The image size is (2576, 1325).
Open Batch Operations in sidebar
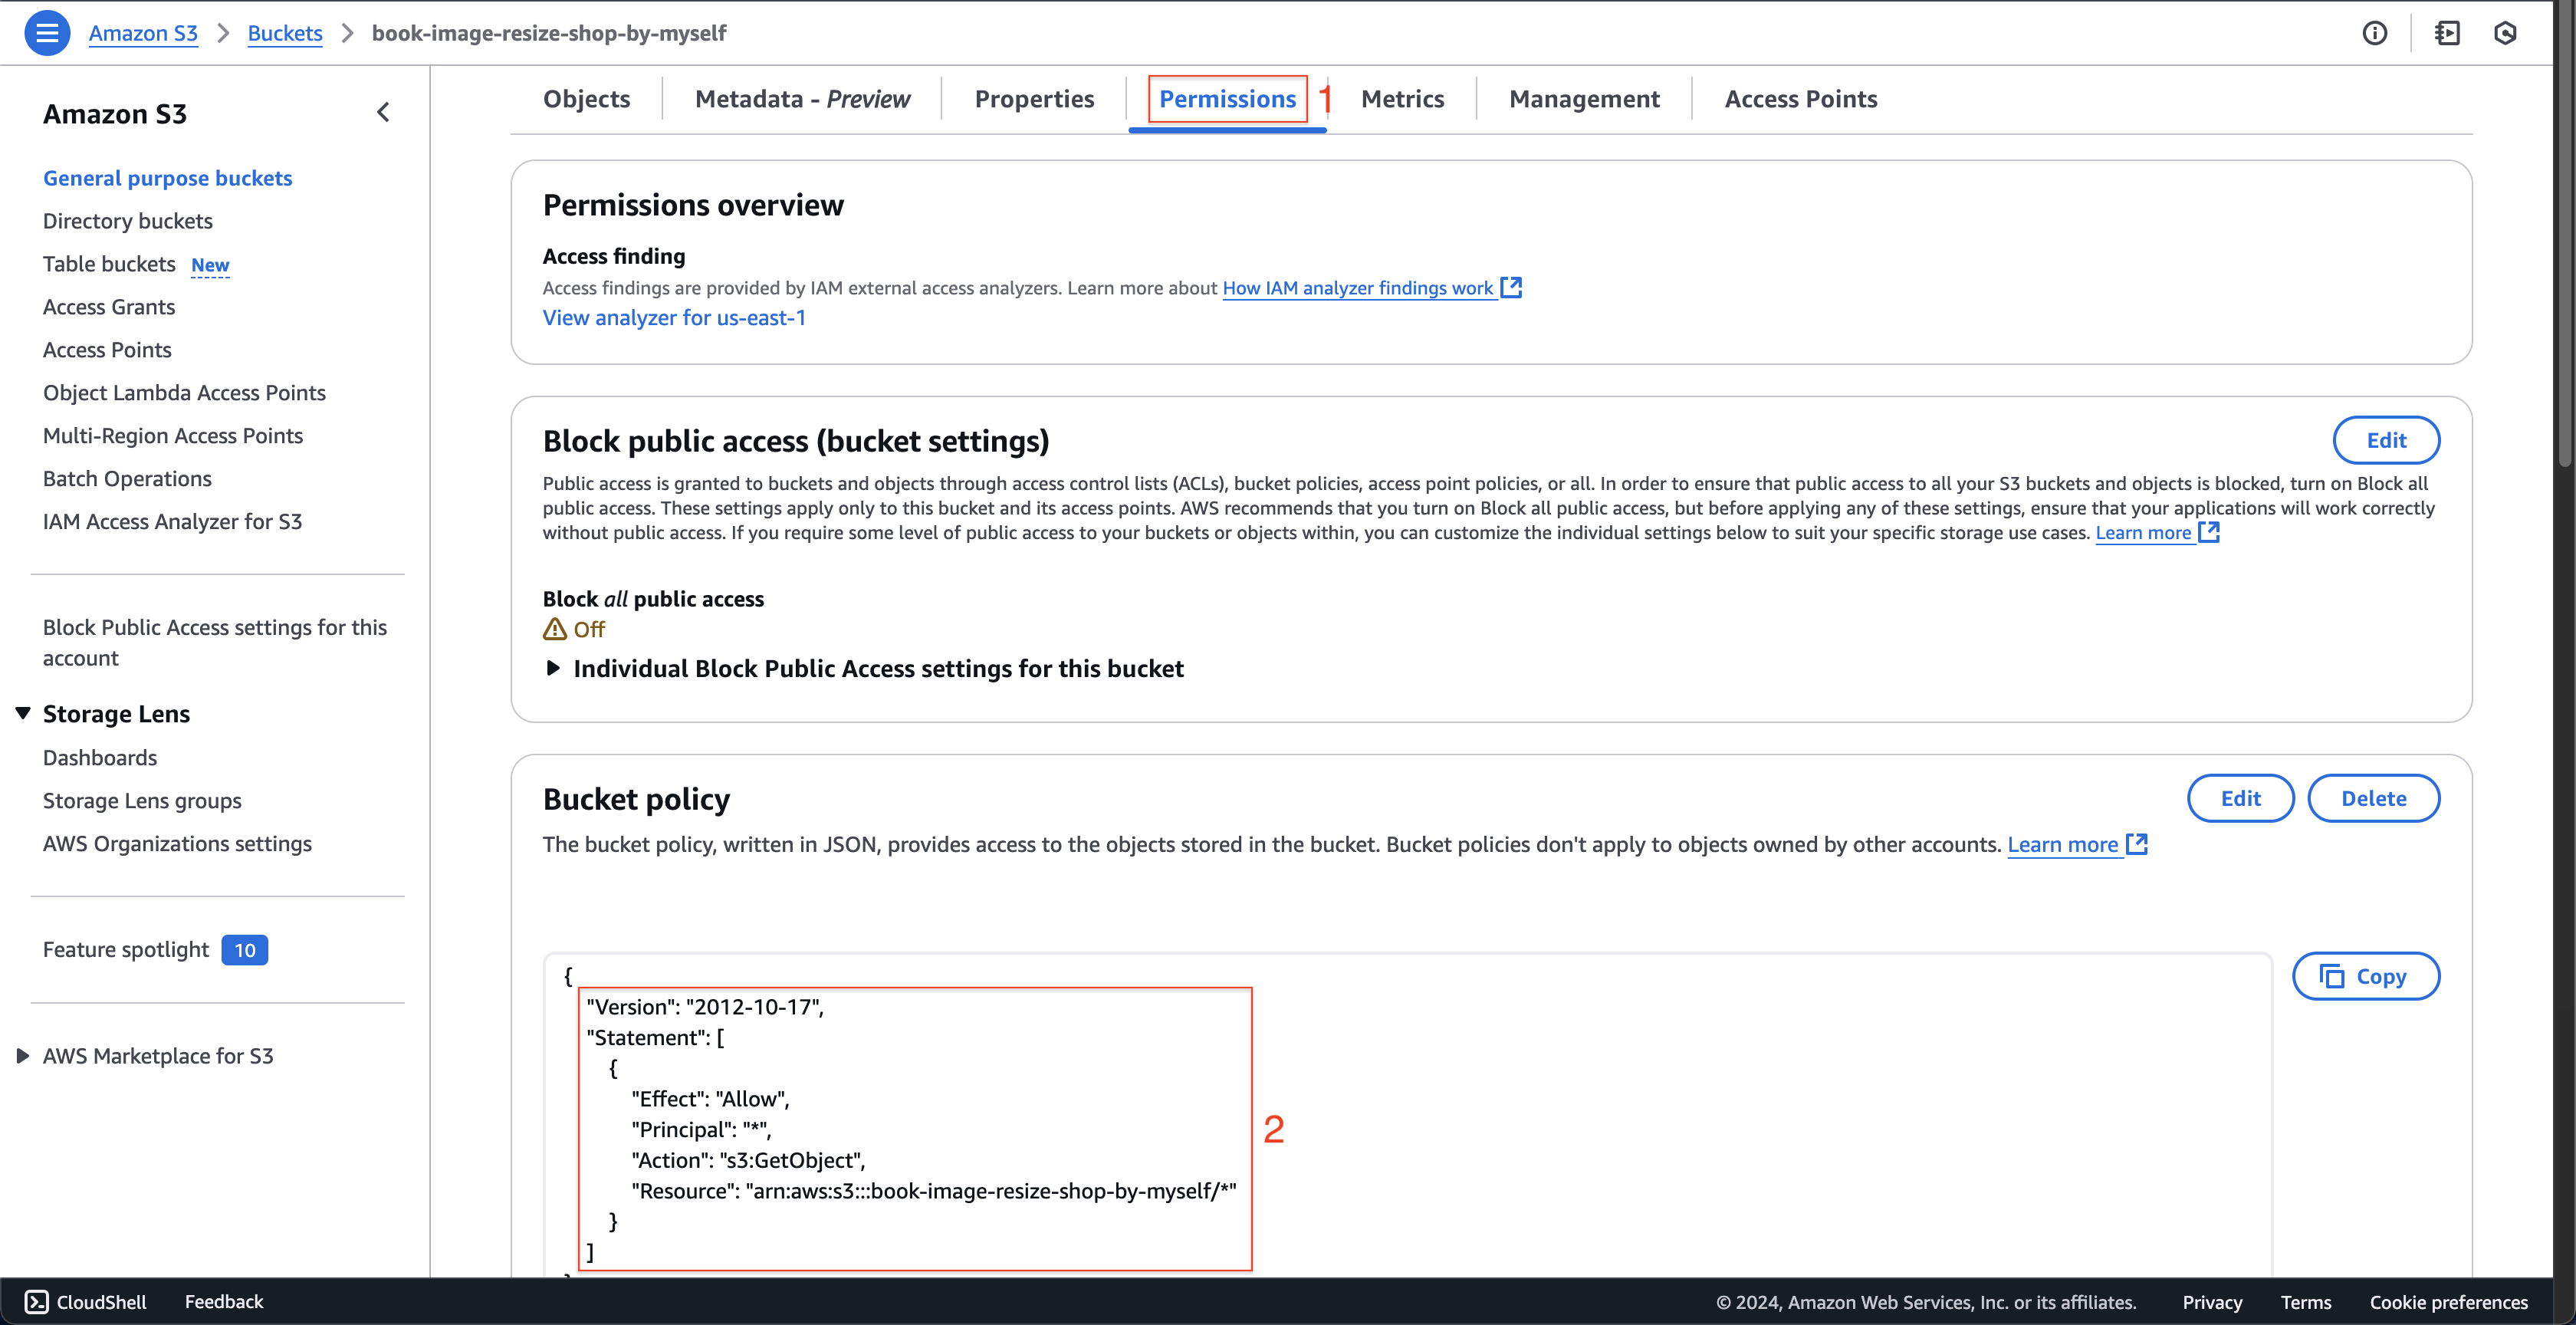(x=127, y=479)
